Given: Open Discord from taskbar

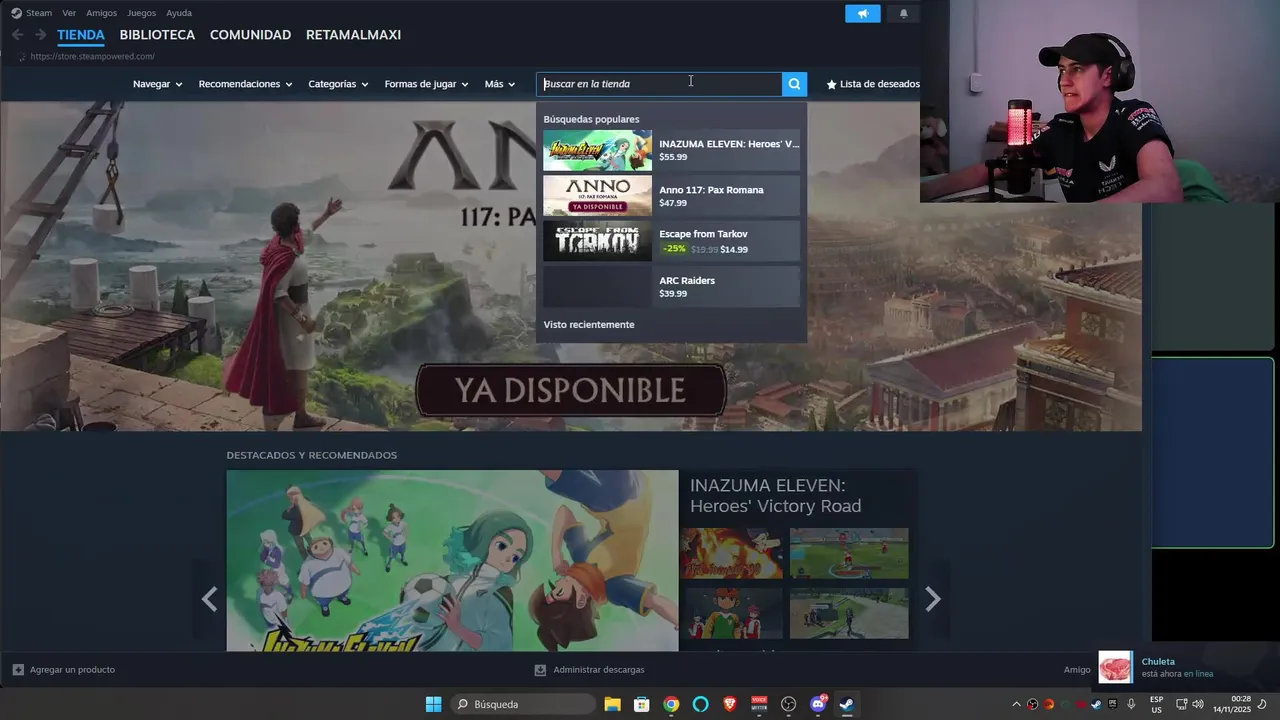Looking at the screenshot, I should [x=818, y=704].
